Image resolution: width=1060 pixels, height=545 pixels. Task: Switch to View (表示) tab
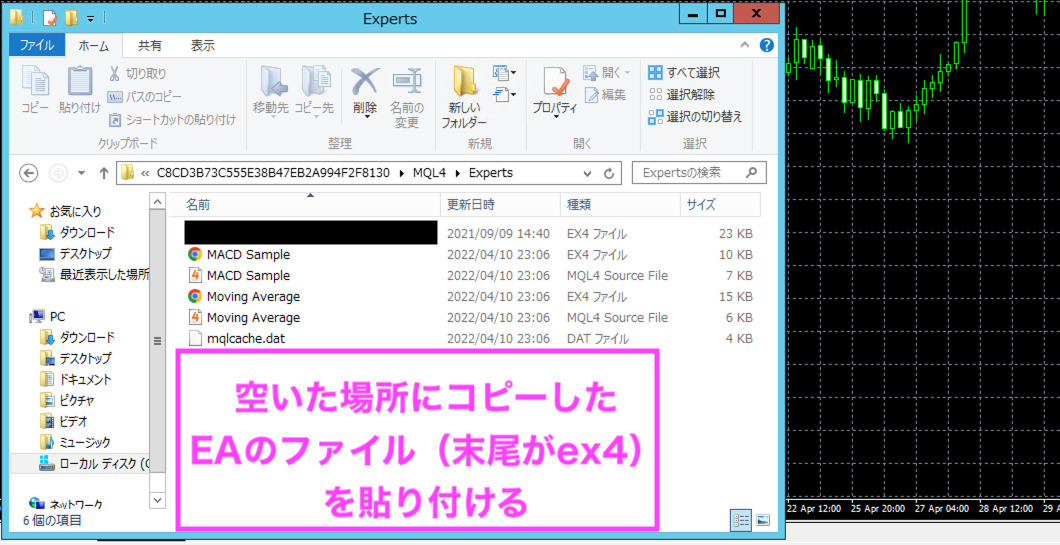coord(202,45)
